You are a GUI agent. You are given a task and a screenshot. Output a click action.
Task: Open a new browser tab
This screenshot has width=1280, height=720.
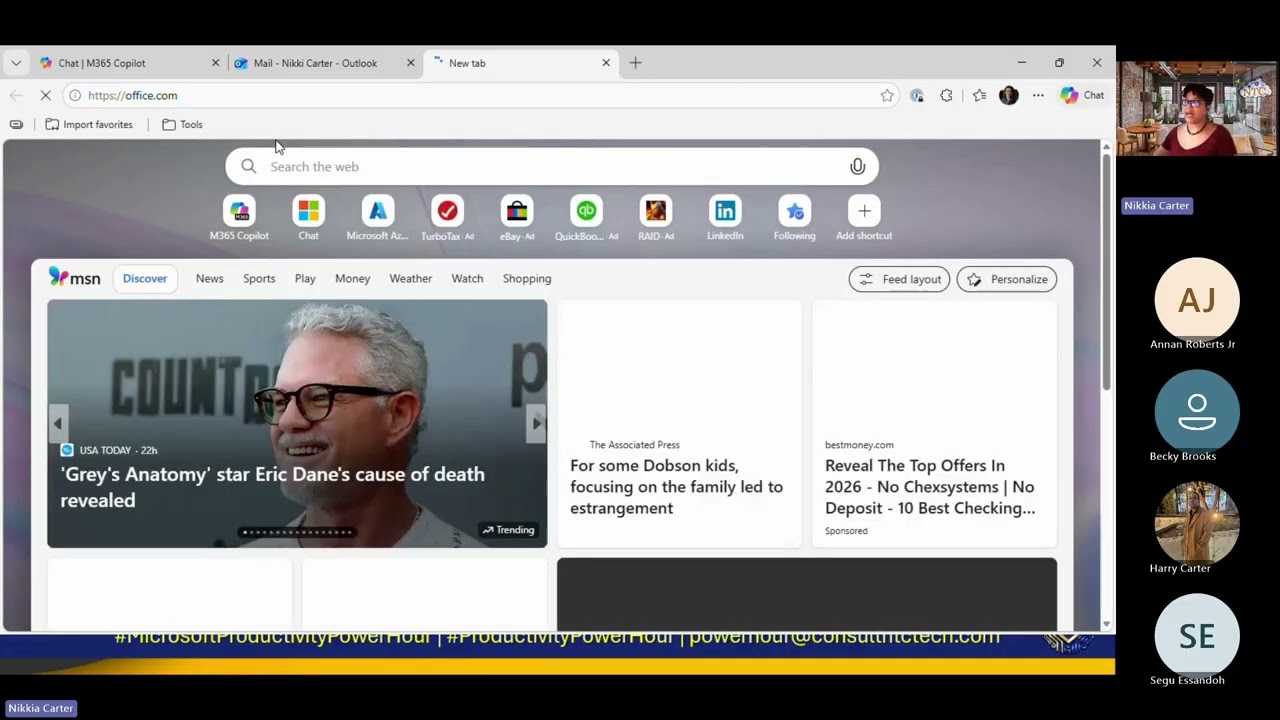pyautogui.click(x=635, y=63)
